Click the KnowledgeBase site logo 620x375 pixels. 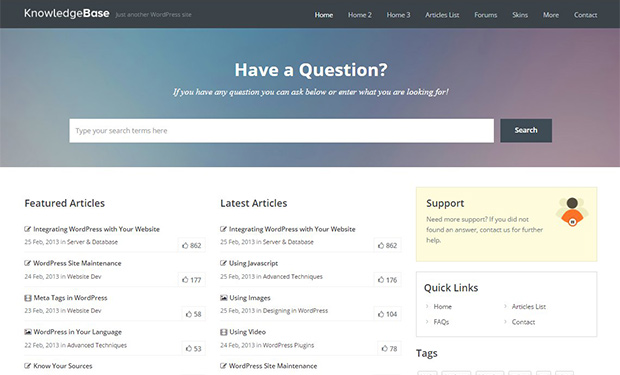(x=66, y=13)
